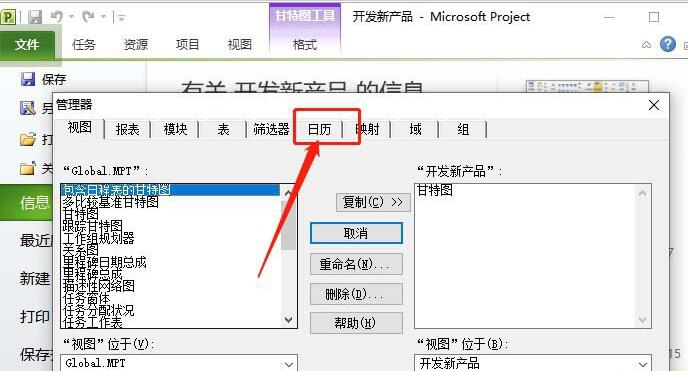Select 信息 in the backstage menu
The height and width of the screenshot is (371, 688).
click(x=27, y=203)
